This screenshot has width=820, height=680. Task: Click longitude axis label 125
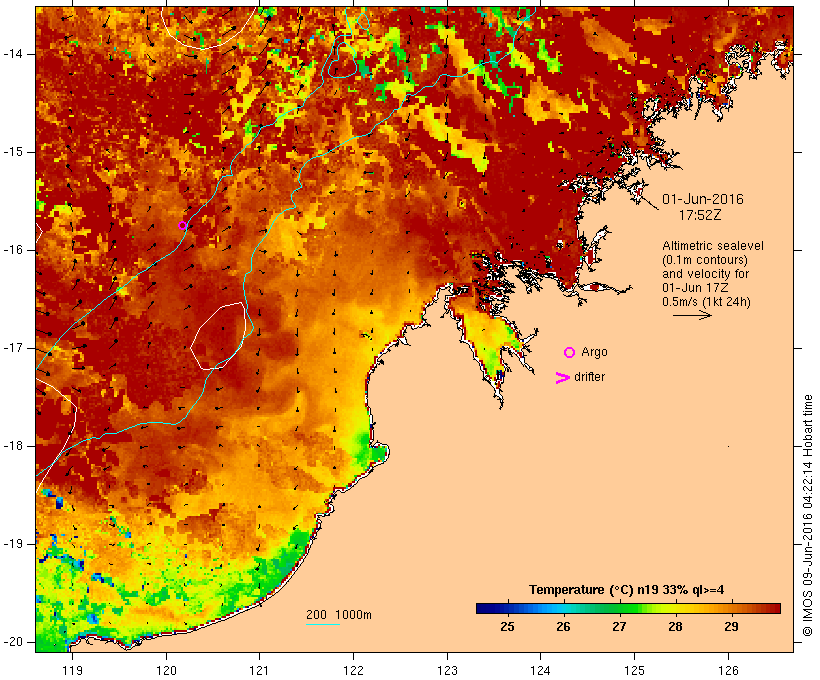[x=634, y=671]
